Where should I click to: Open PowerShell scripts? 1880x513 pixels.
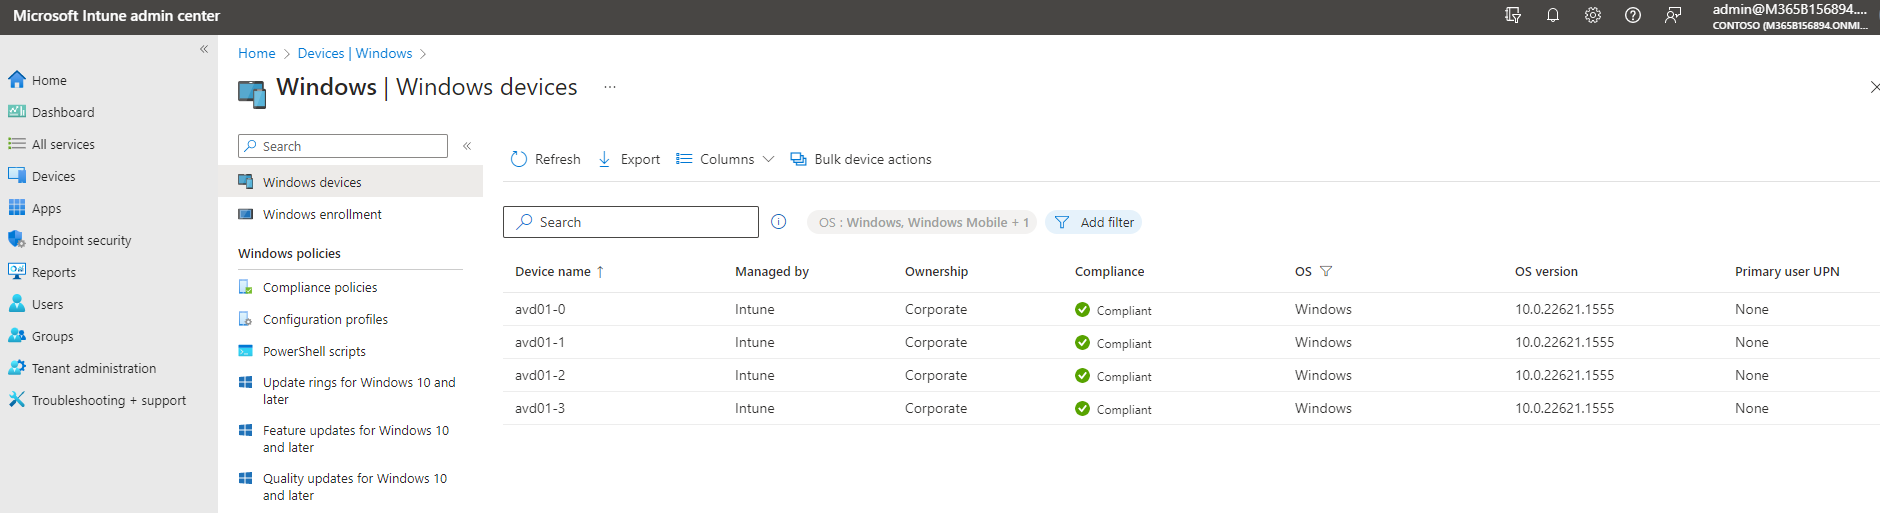314,351
